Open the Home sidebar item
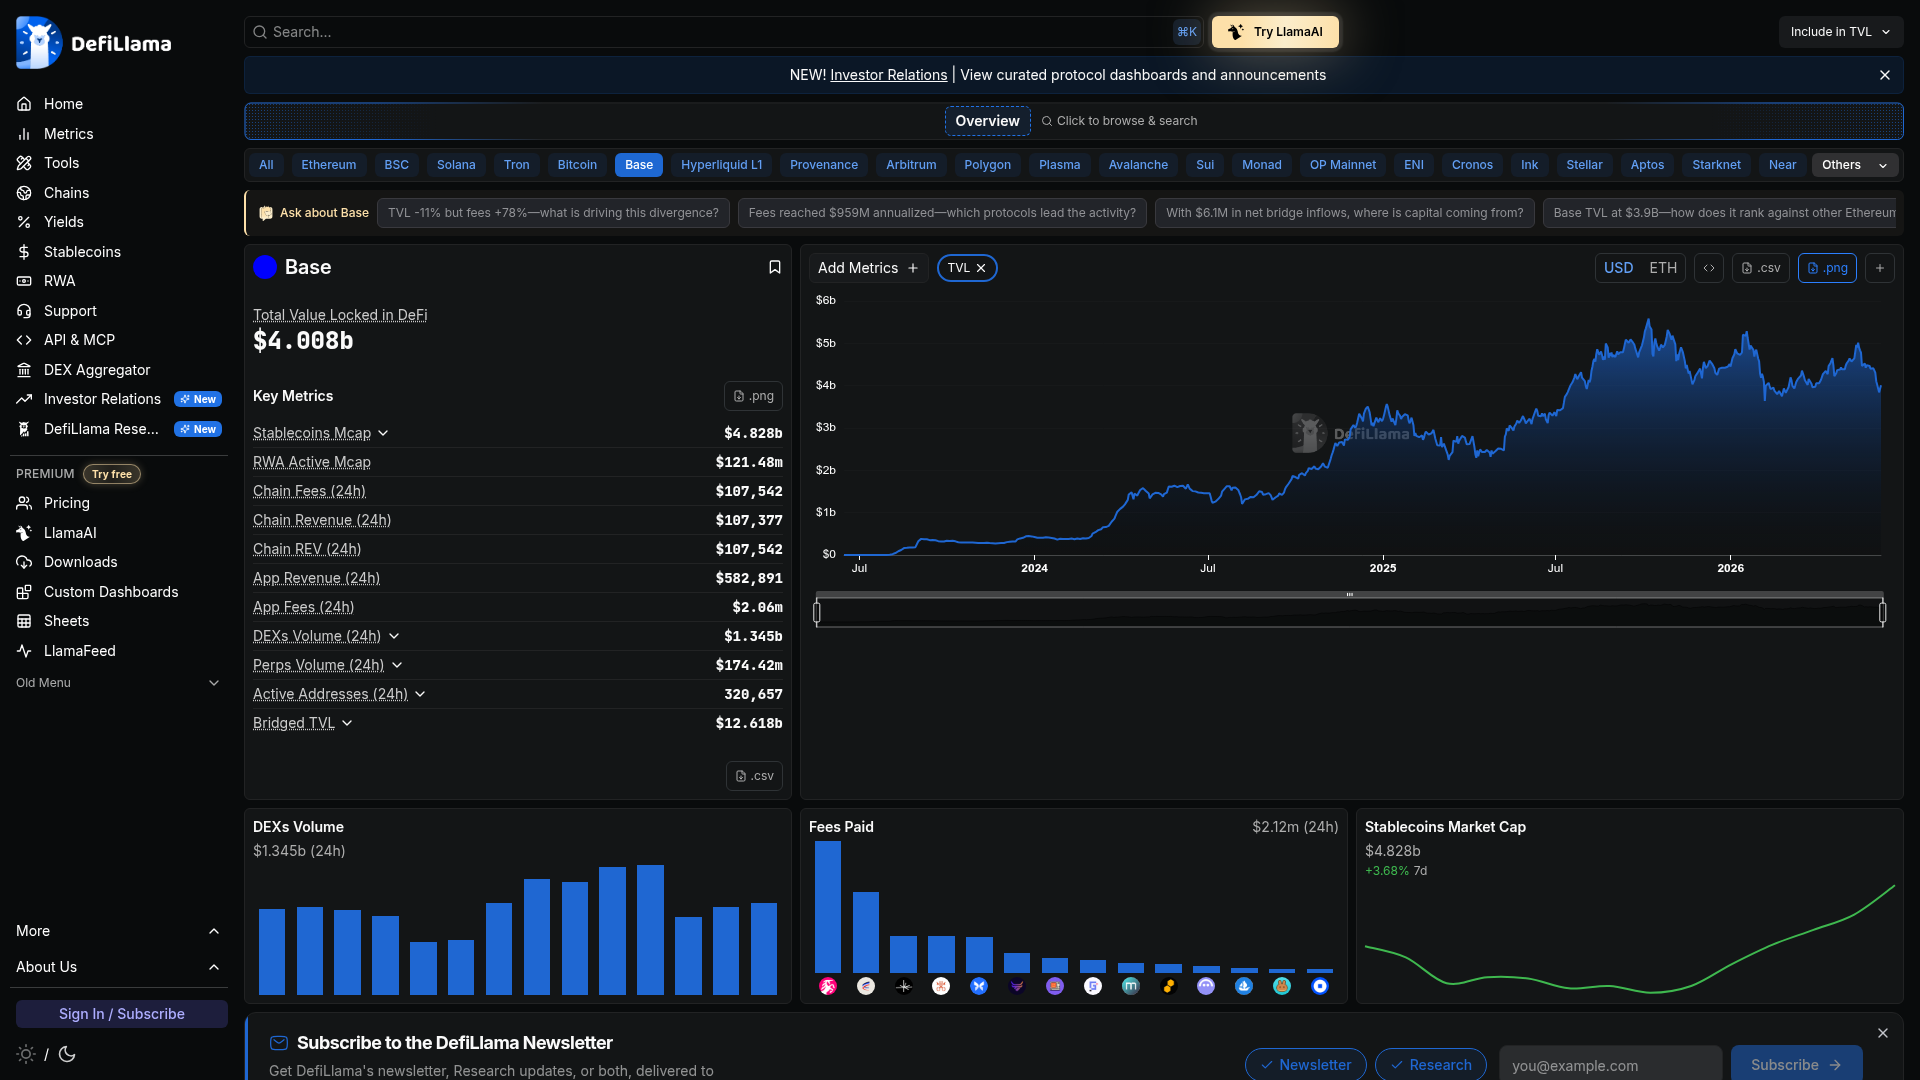 point(63,104)
